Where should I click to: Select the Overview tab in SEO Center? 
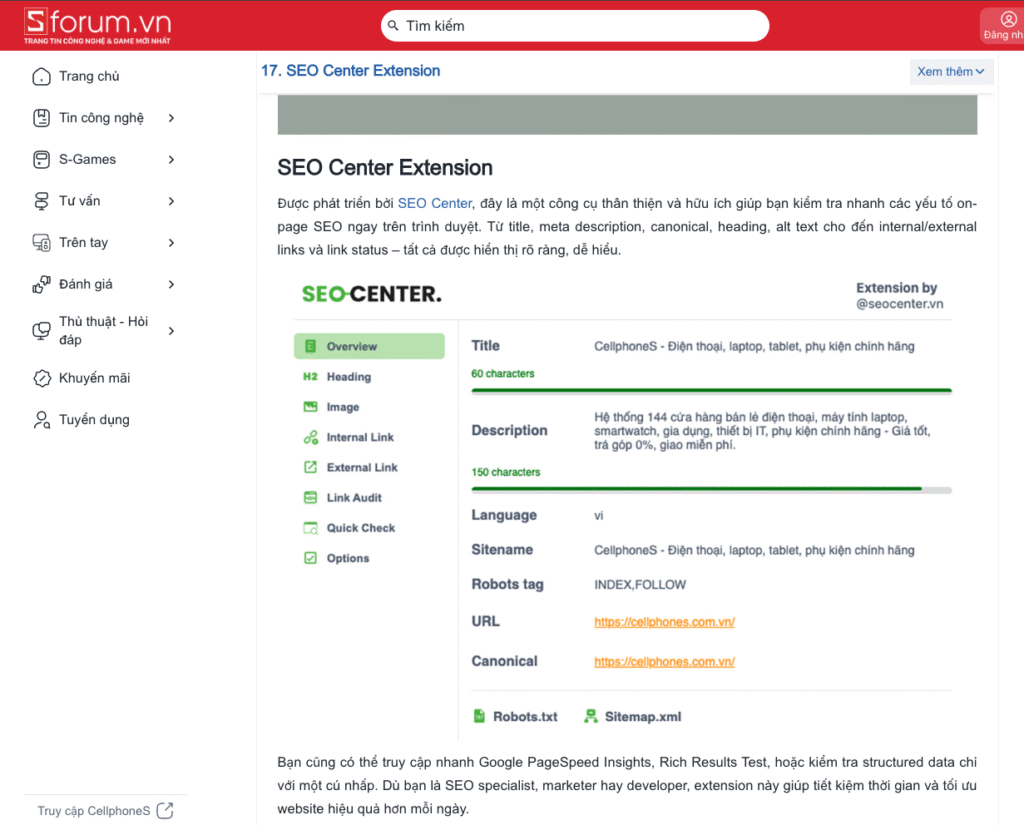pos(369,346)
